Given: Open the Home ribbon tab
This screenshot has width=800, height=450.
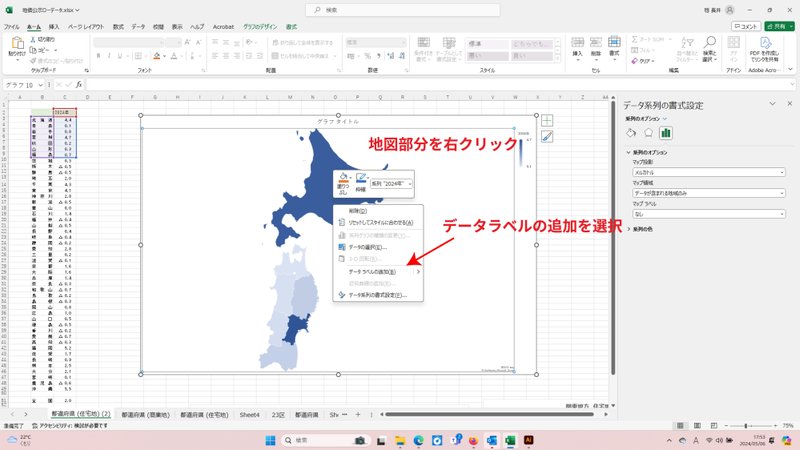Looking at the screenshot, I should (34, 27).
